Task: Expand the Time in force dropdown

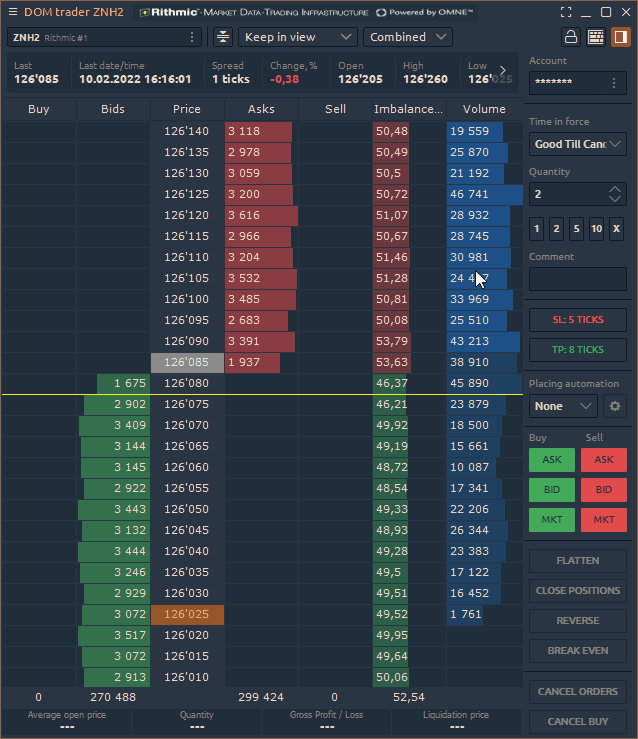Action: (577, 144)
